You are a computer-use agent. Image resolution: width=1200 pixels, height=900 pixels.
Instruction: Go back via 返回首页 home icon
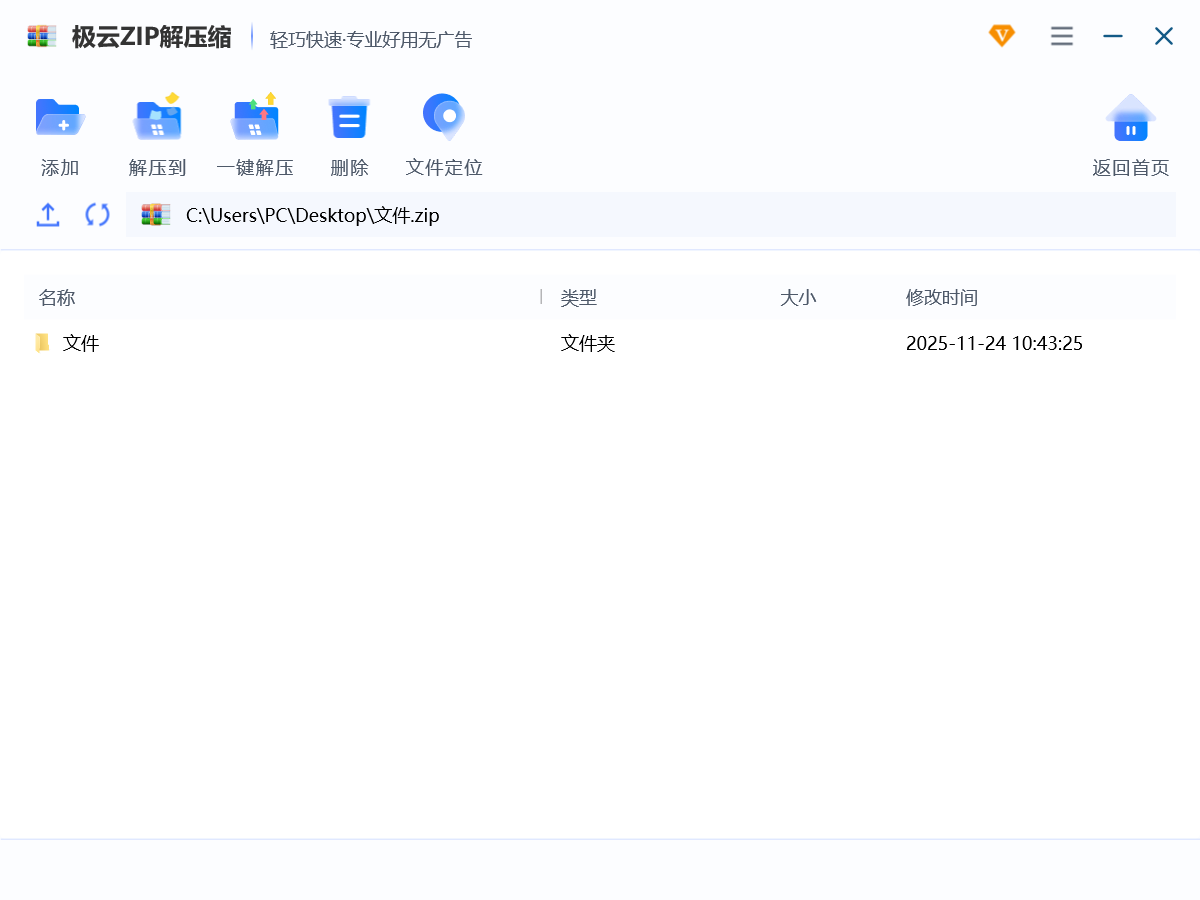(1130, 119)
